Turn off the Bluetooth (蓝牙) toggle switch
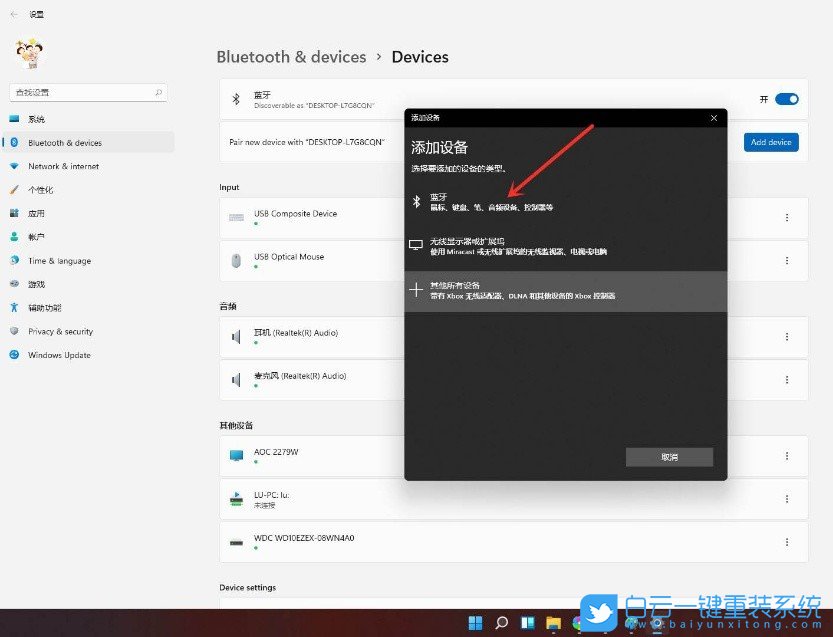The height and width of the screenshot is (637, 833). (786, 99)
